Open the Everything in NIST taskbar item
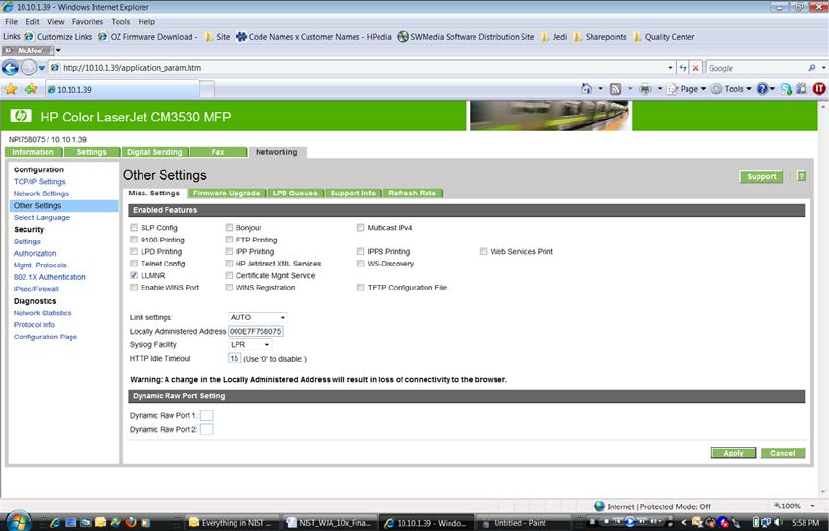 point(232,523)
